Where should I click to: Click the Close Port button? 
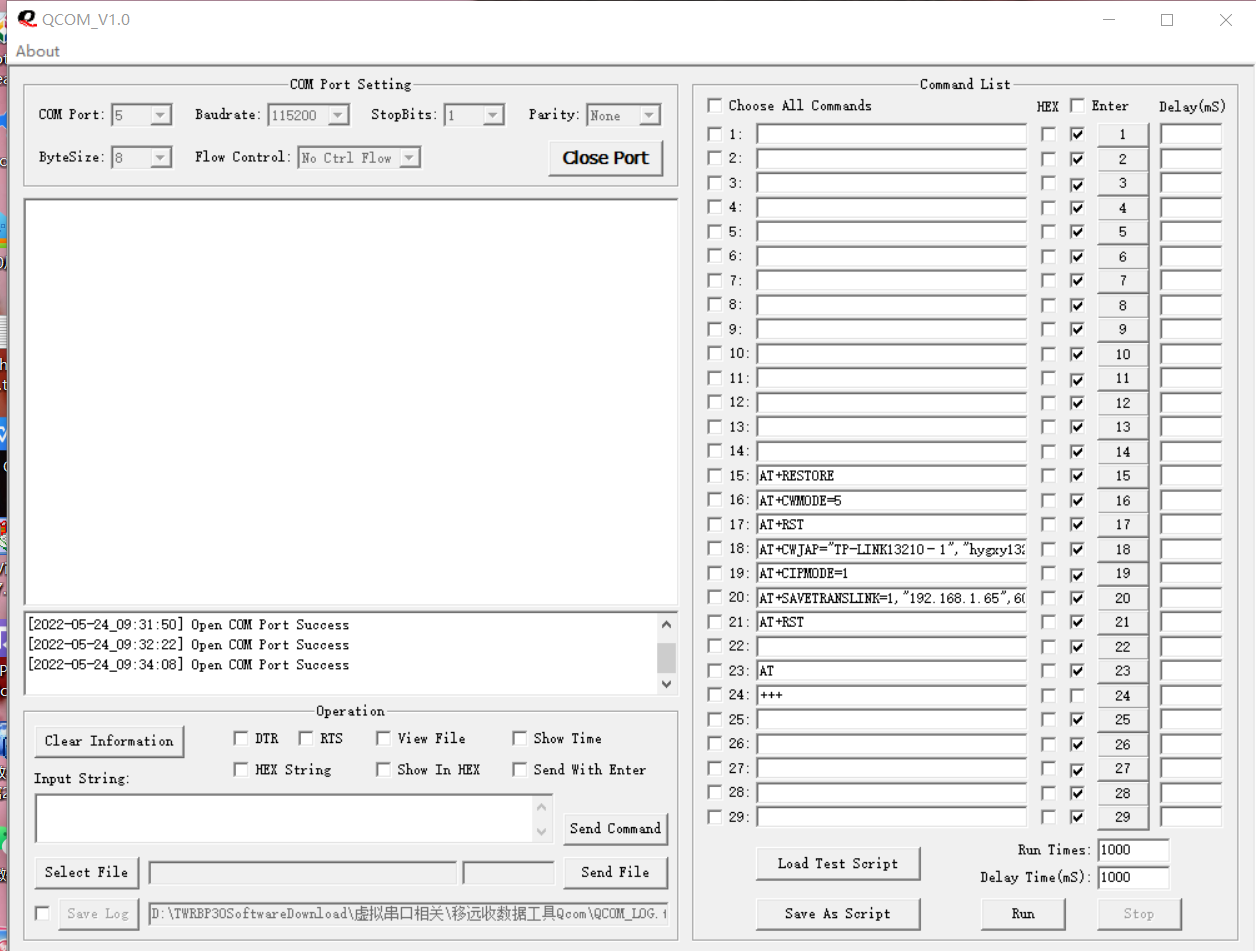605,158
